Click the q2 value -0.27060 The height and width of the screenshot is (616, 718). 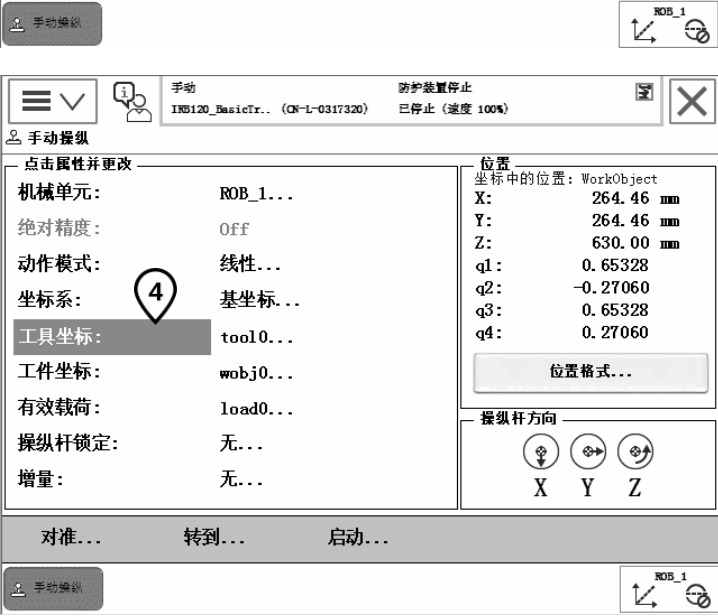click(611, 288)
